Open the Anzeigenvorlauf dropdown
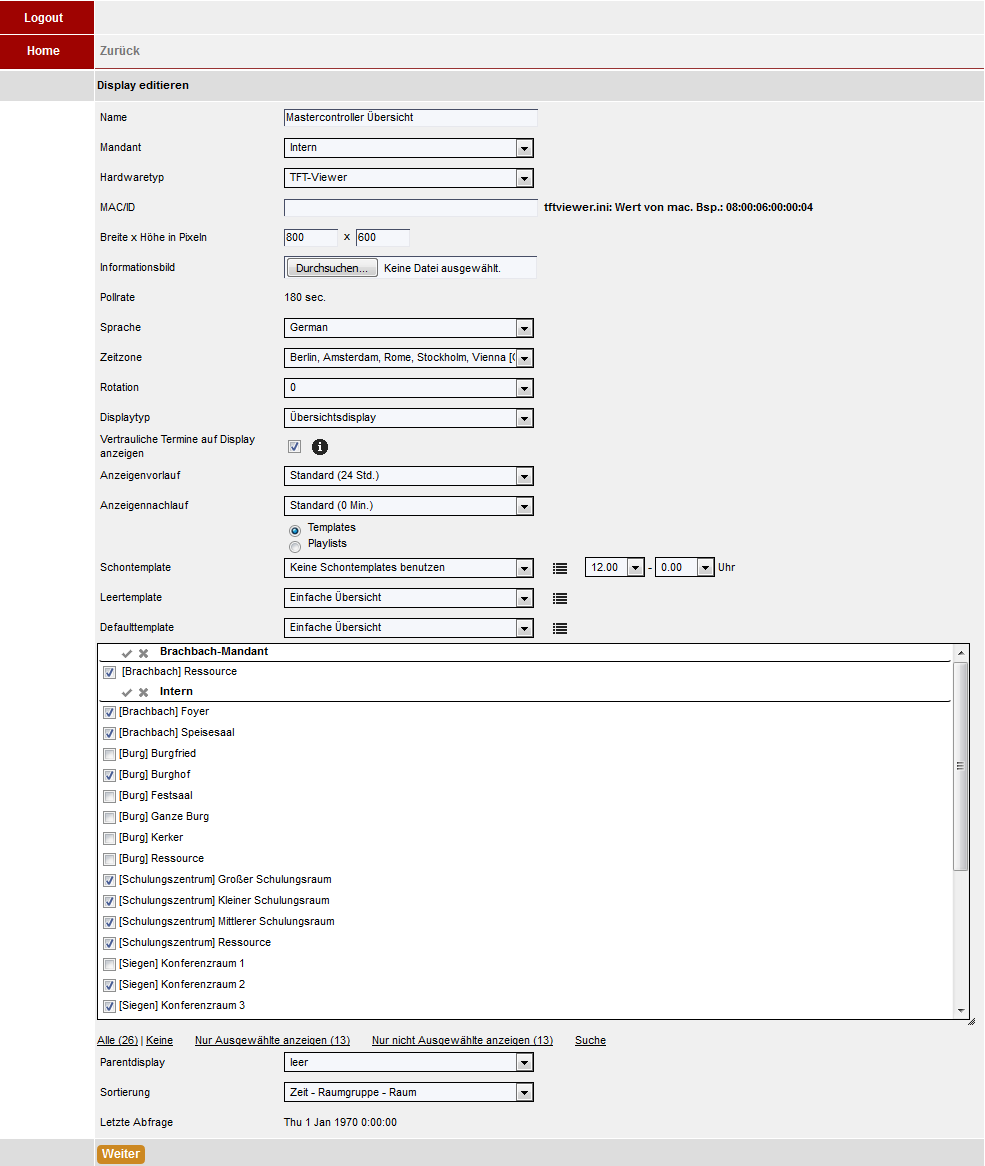This screenshot has width=985, height=1166. coord(409,476)
